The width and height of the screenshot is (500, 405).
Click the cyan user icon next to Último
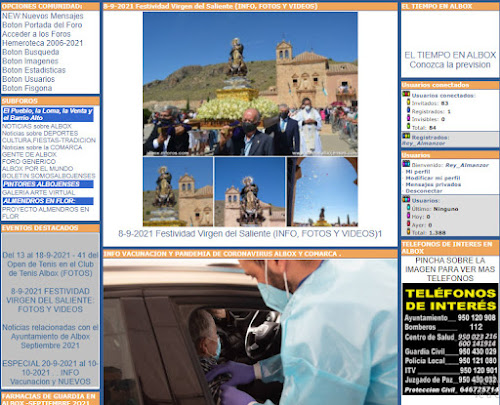pos(408,208)
